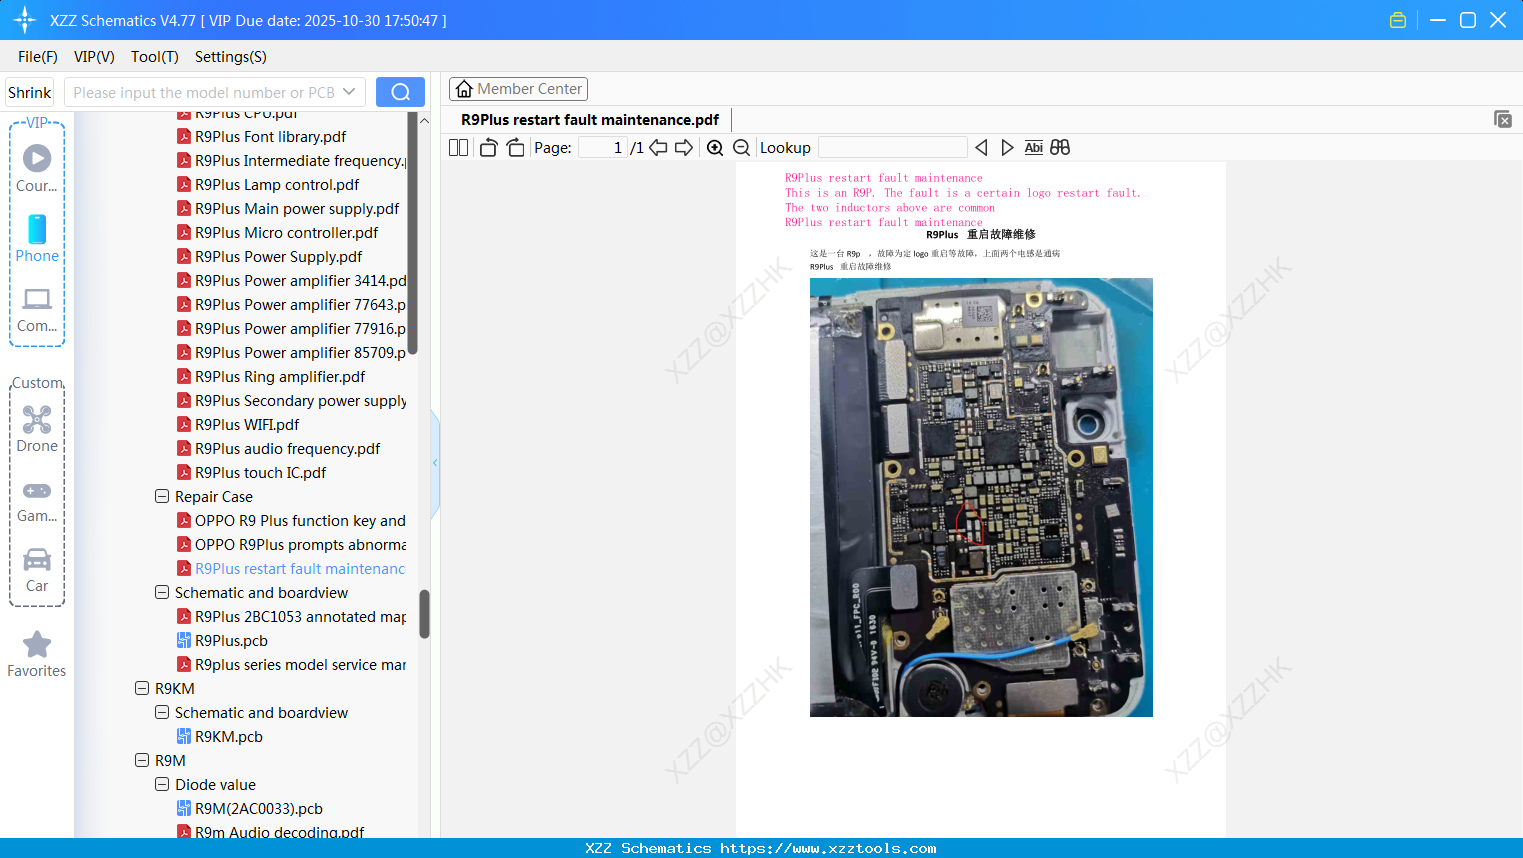Toggle whole-word matching with the Abi icon
The image size is (1523, 858).
(1033, 147)
